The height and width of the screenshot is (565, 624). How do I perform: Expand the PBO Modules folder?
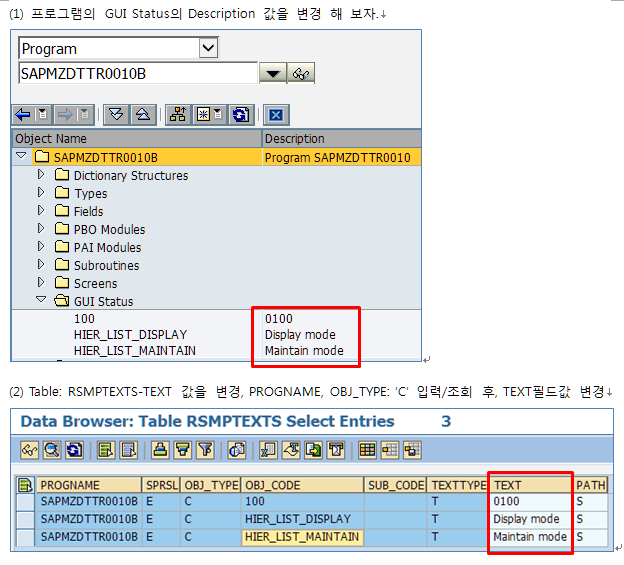click(42, 229)
